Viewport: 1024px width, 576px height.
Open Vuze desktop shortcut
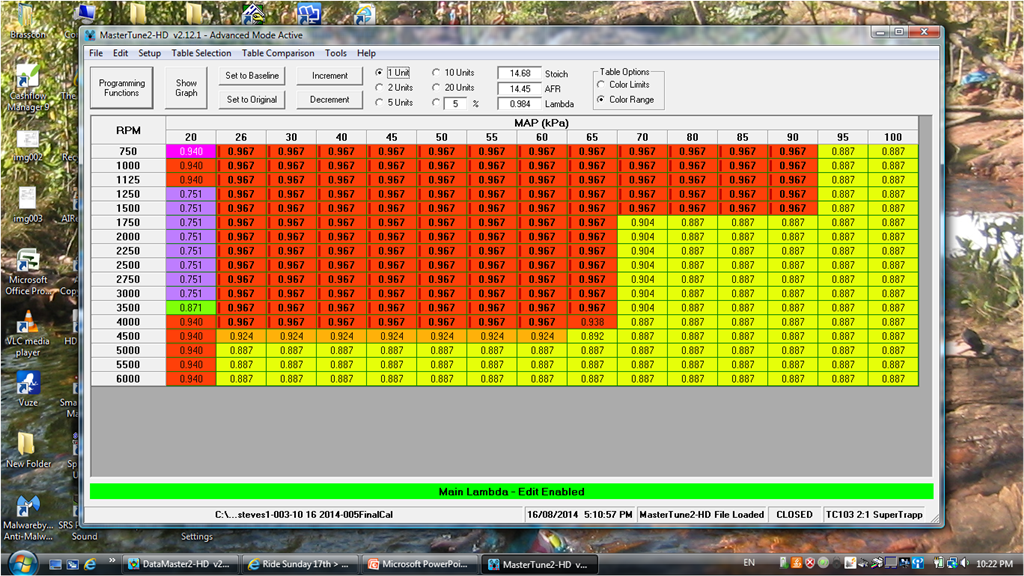point(27,389)
